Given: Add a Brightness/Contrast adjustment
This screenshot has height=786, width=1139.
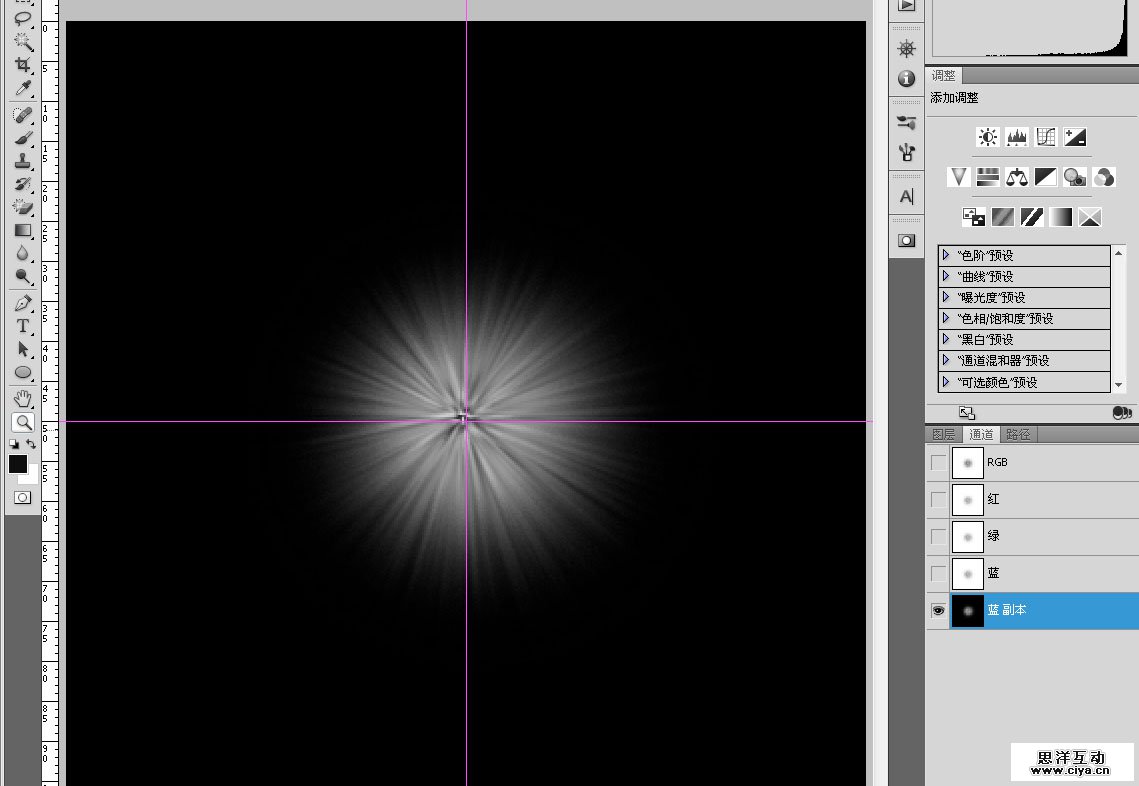Looking at the screenshot, I should (x=988, y=137).
